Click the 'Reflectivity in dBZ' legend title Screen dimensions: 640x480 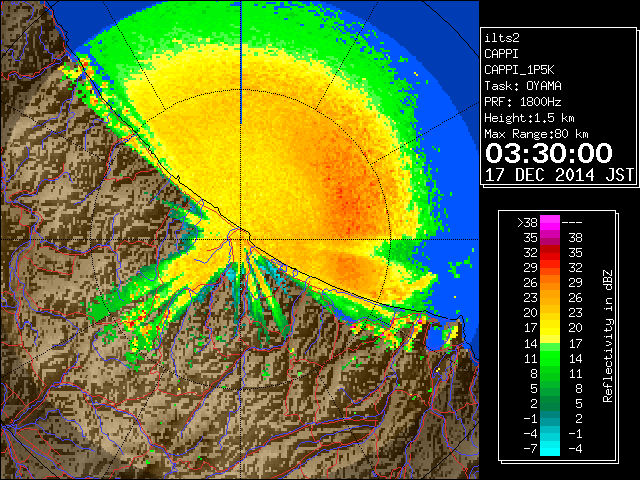pos(608,336)
